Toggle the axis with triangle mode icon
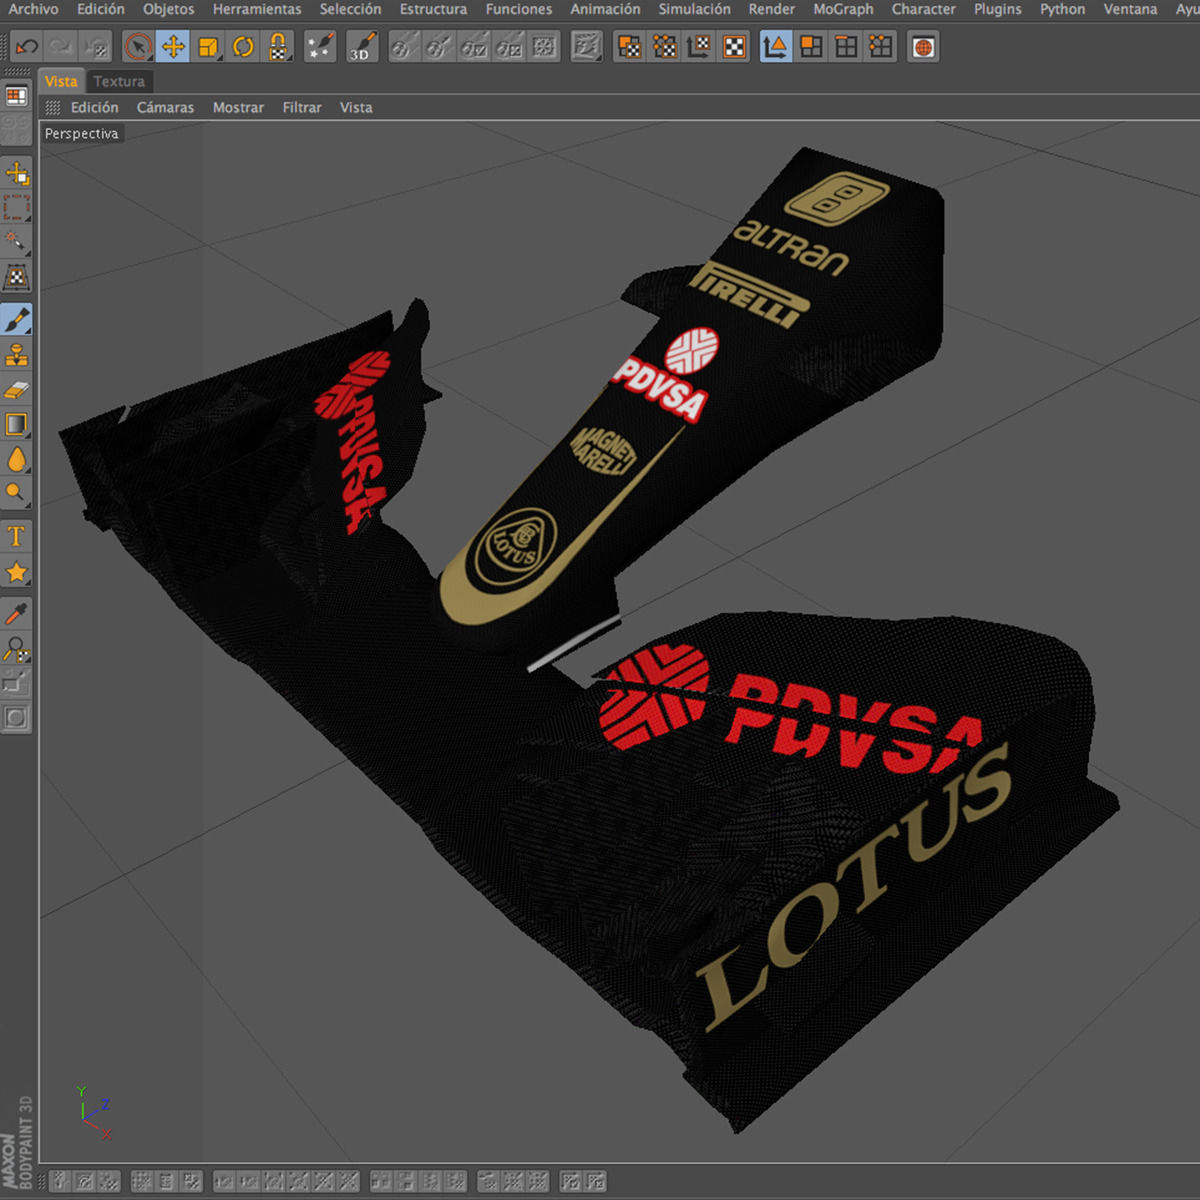Image resolution: width=1200 pixels, height=1200 pixels. coord(776,47)
